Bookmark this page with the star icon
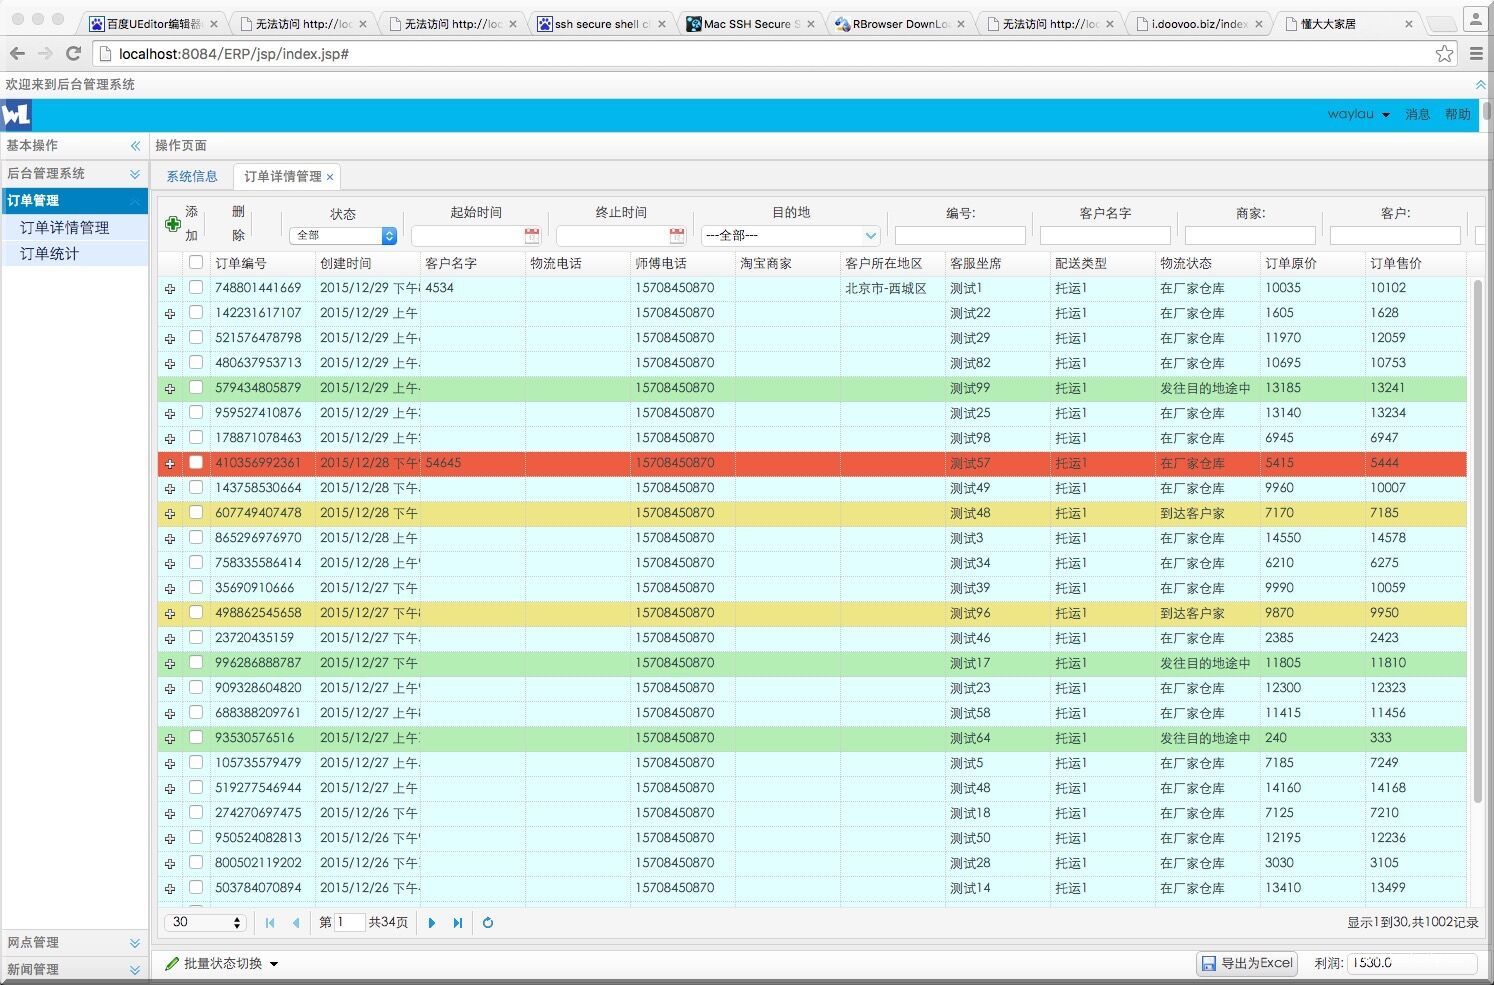The width and height of the screenshot is (1494, 985). (x=1444, y=54)
